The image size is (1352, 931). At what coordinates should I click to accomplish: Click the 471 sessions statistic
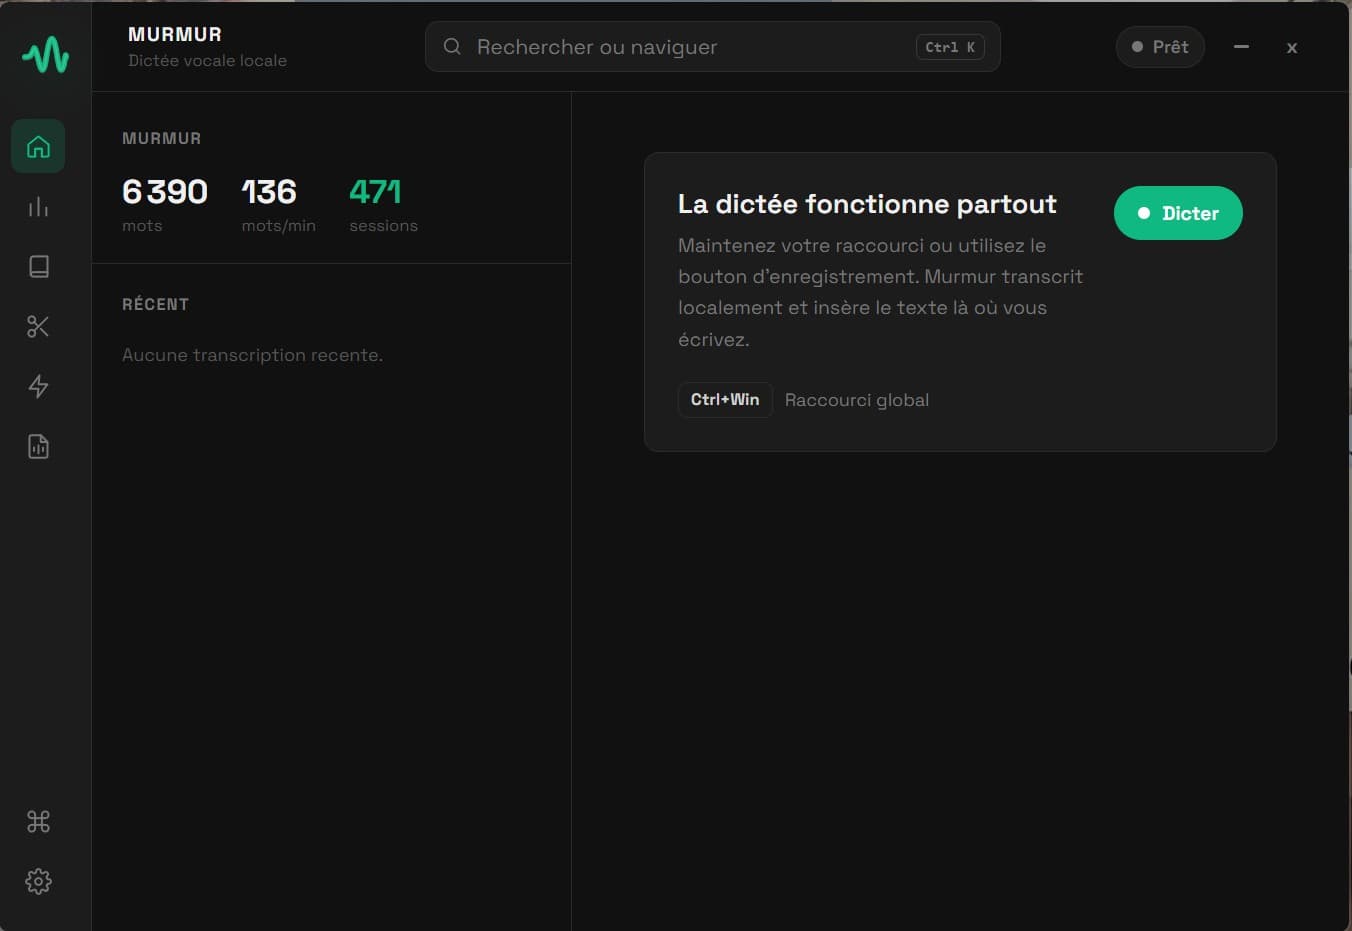tap(383, 204)
